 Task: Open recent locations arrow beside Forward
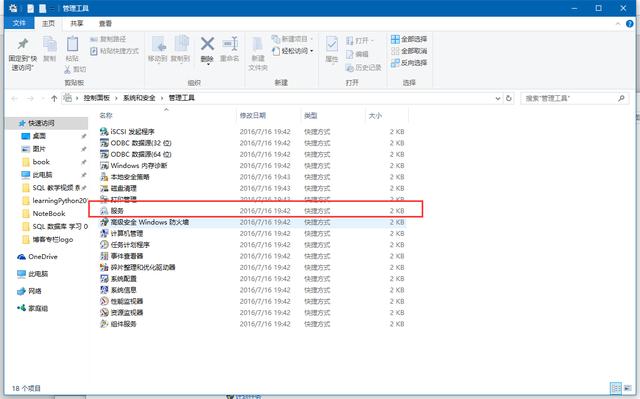click(x=43, y=98)
